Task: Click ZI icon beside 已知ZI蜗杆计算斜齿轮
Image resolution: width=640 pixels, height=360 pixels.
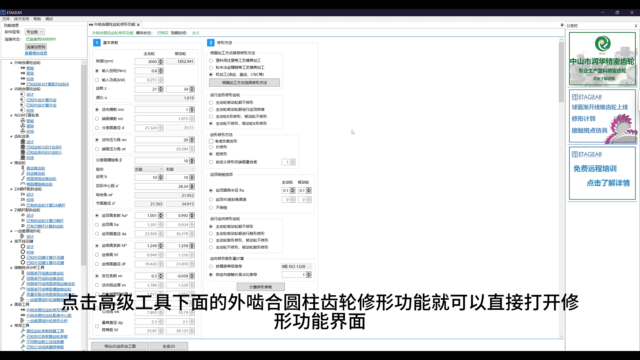Action: 23,226
